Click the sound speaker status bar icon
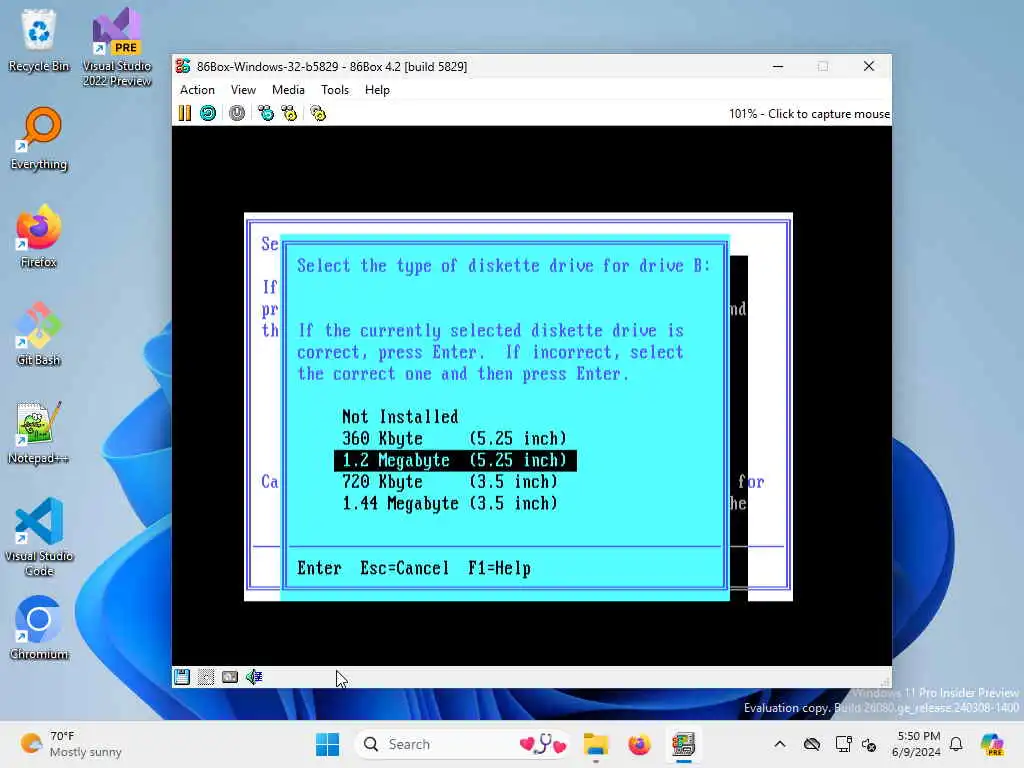Screen dimensions: 1024x768 point(254,677)
